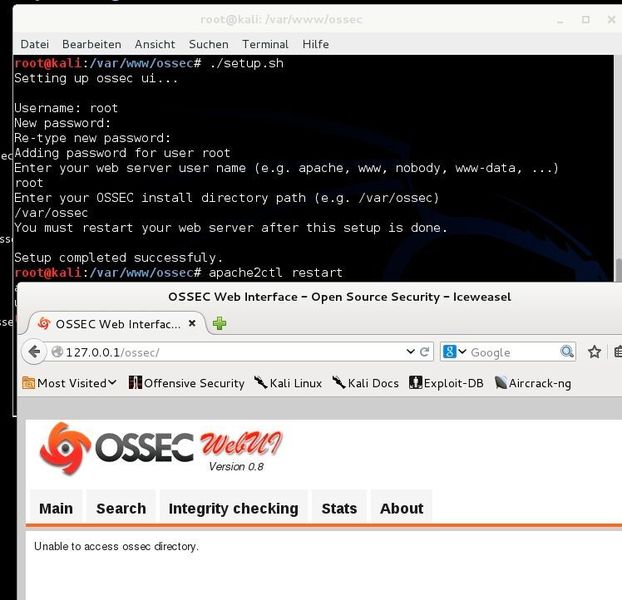Screen dimensions: 622x600
Task: Open the Suchen menu in terminal
Action: [209, 44]
